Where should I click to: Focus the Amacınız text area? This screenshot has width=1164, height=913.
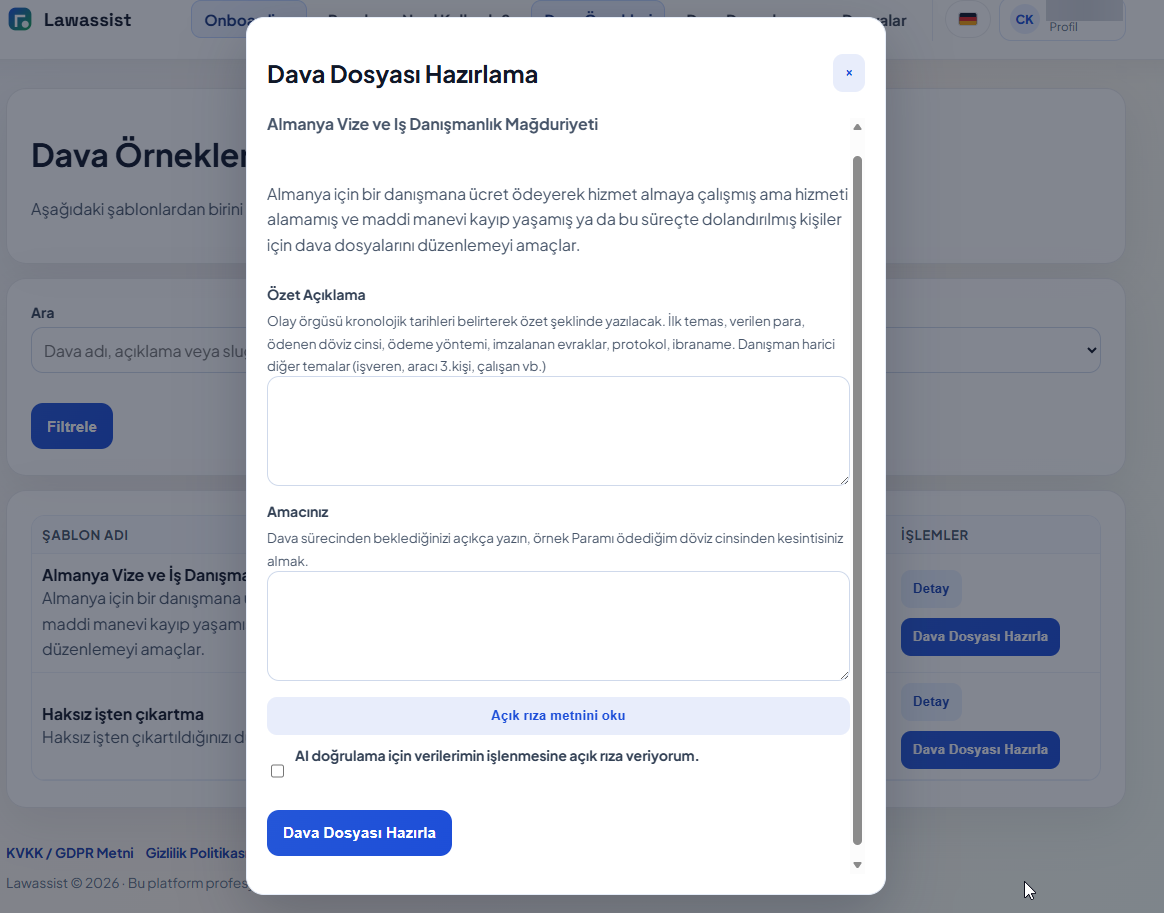[558, 626]
